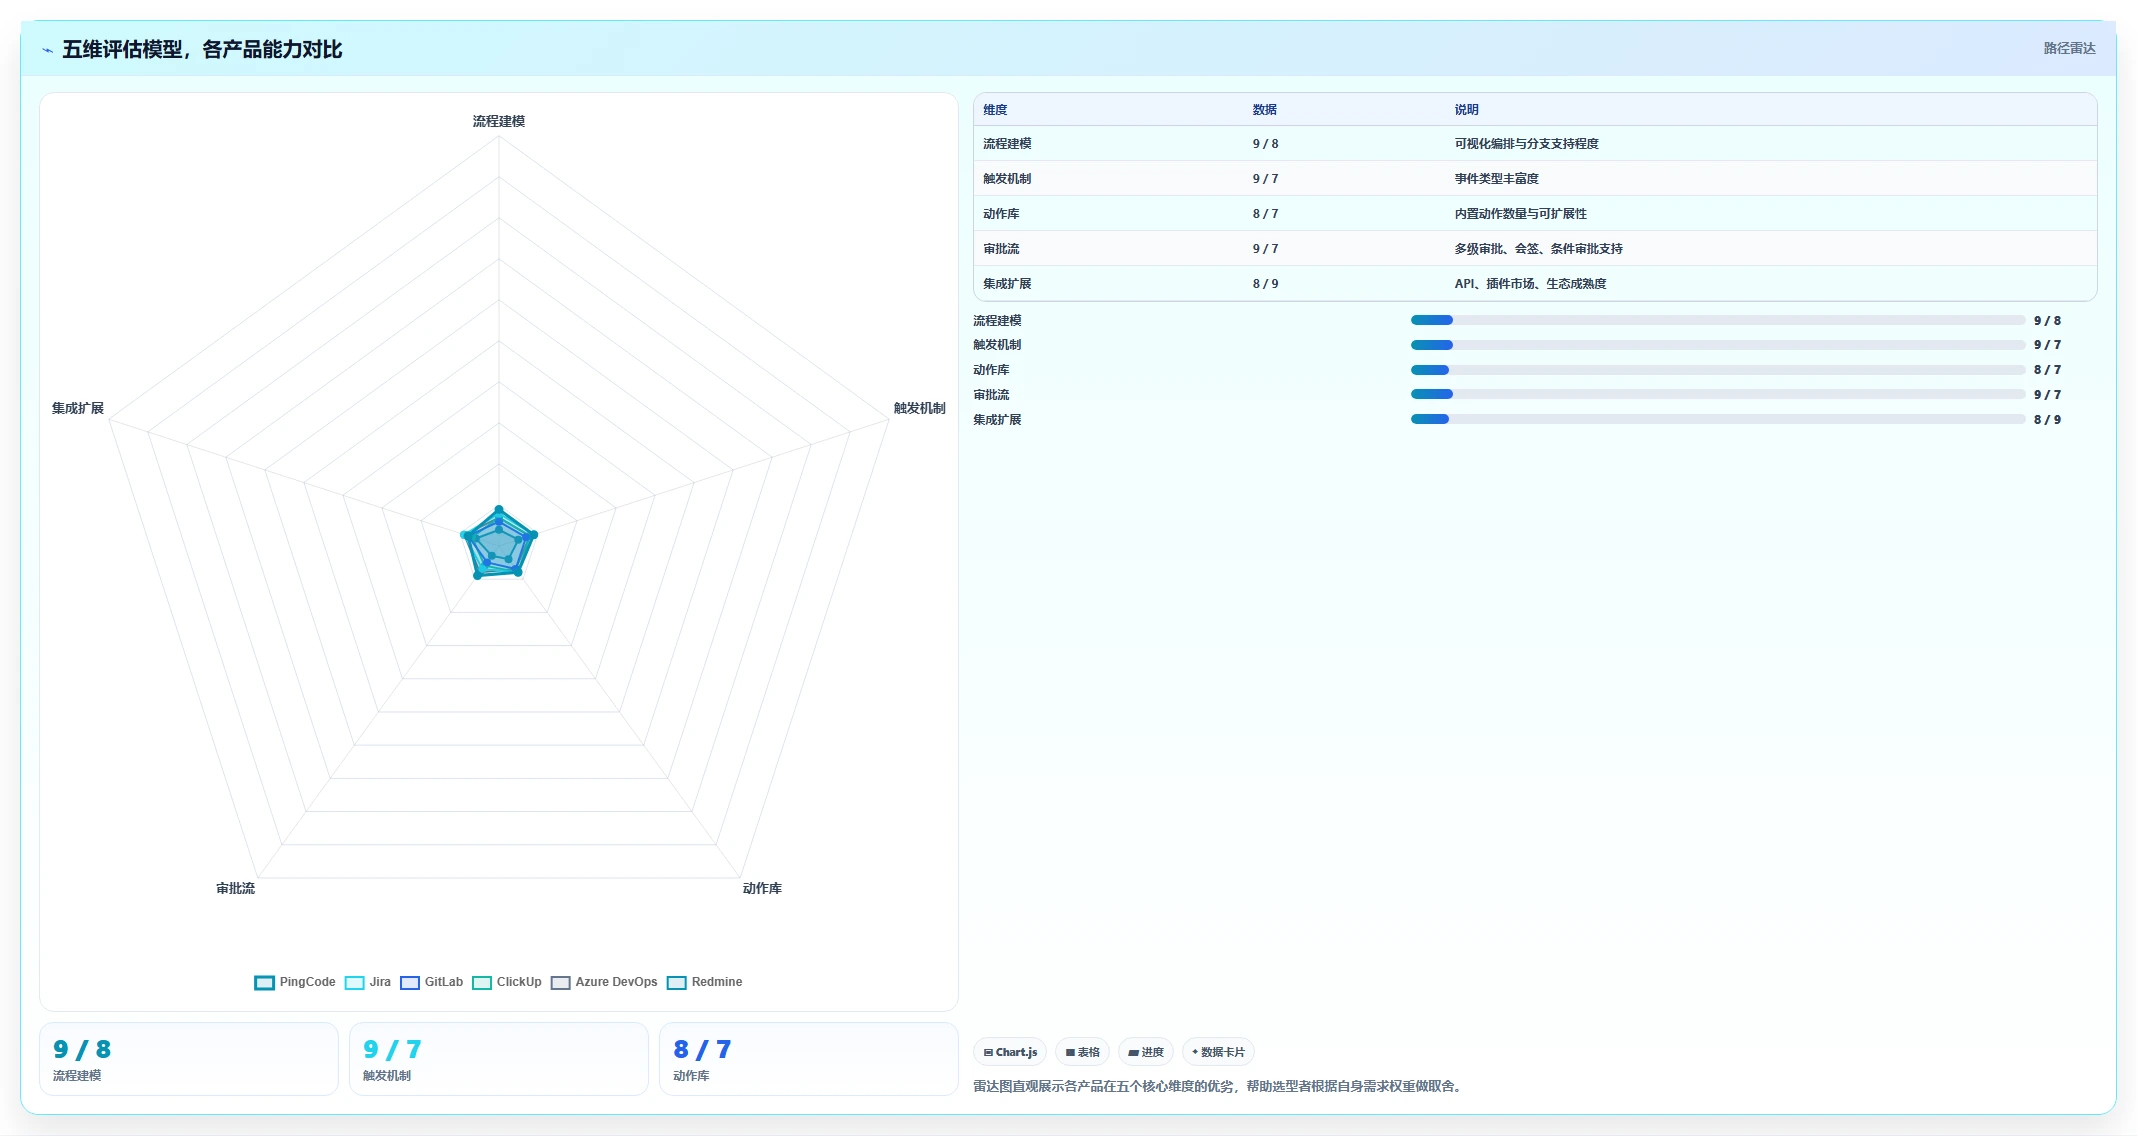Click the 审批流 progress bar
Image resolution: width=2137 pixels, height=1136 pixels.
click(x=1718, y=394)
